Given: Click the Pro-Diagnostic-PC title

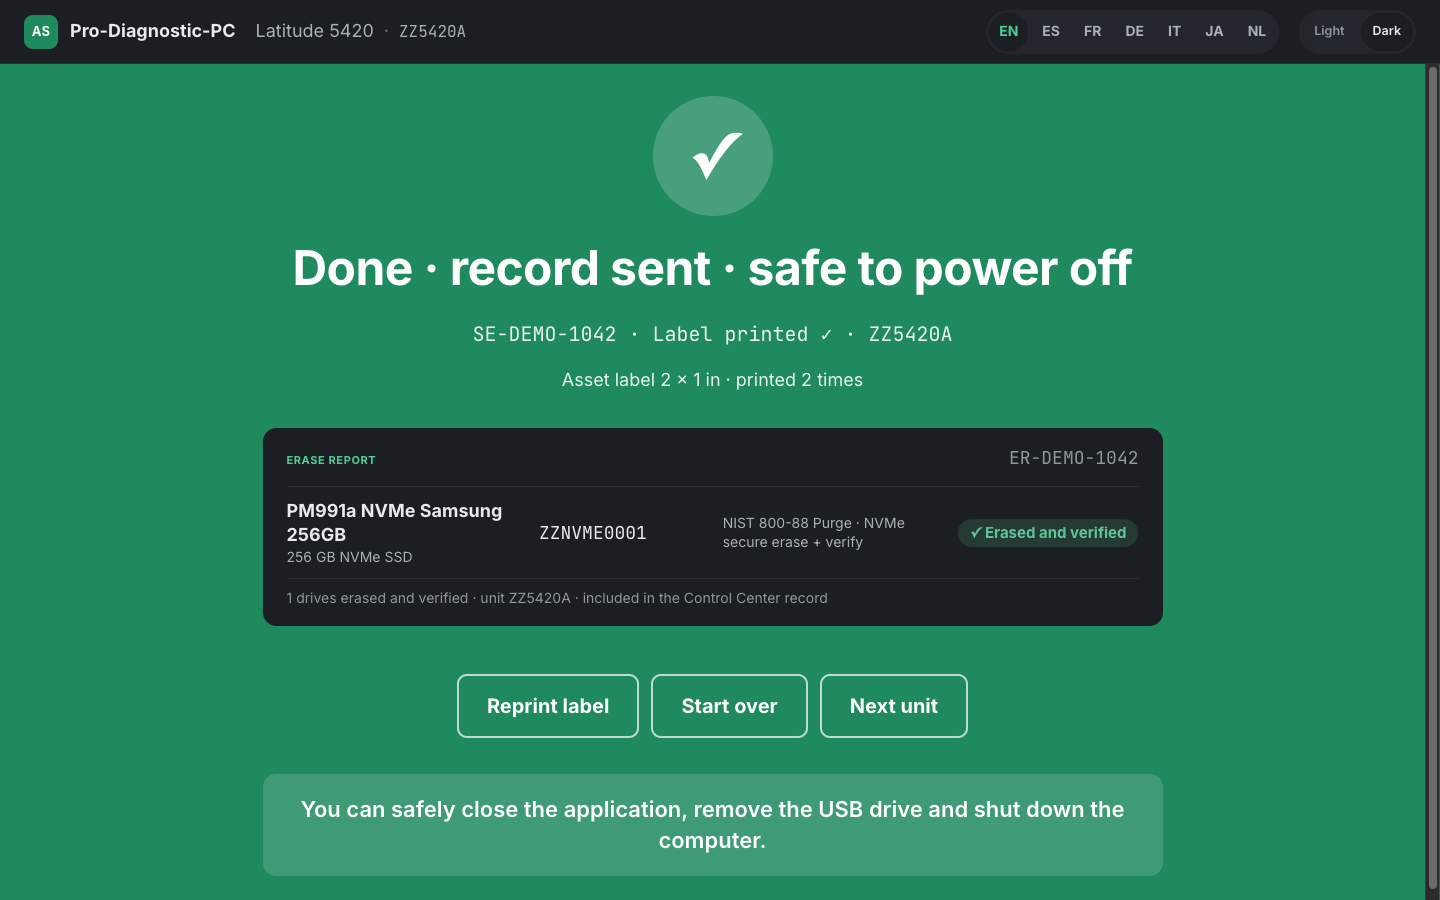Looking at the screenshot, I should click(x=153, y=31).
